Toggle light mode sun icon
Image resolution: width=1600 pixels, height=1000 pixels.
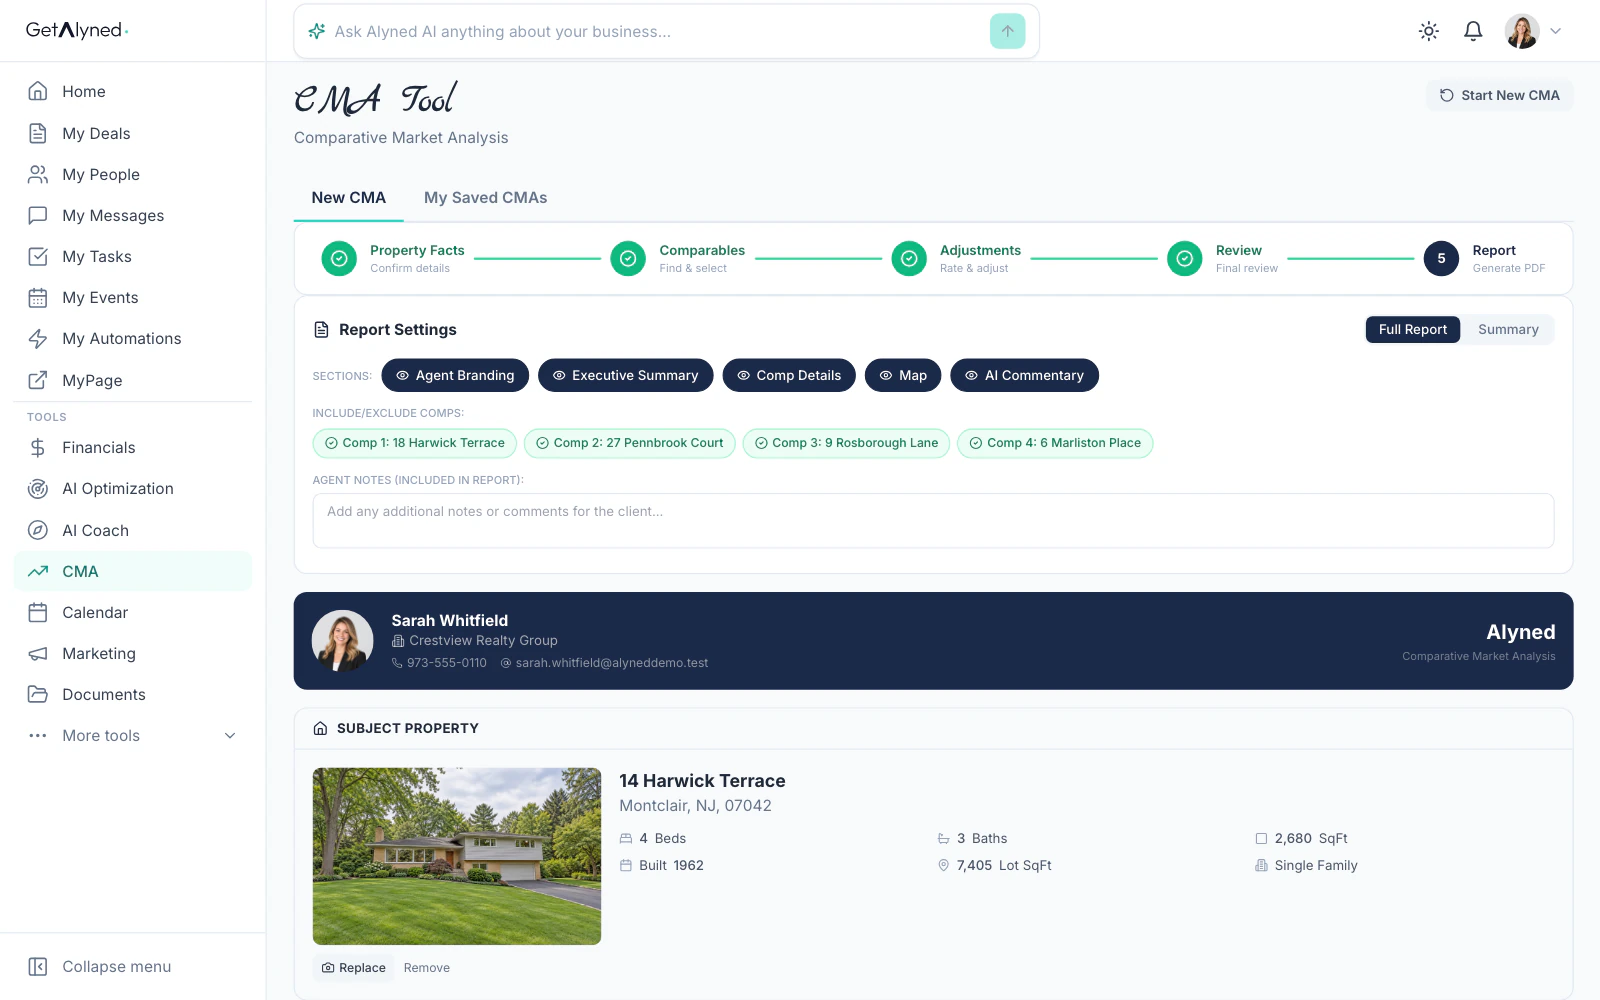pyautogui.click(x=1429, y=31)
